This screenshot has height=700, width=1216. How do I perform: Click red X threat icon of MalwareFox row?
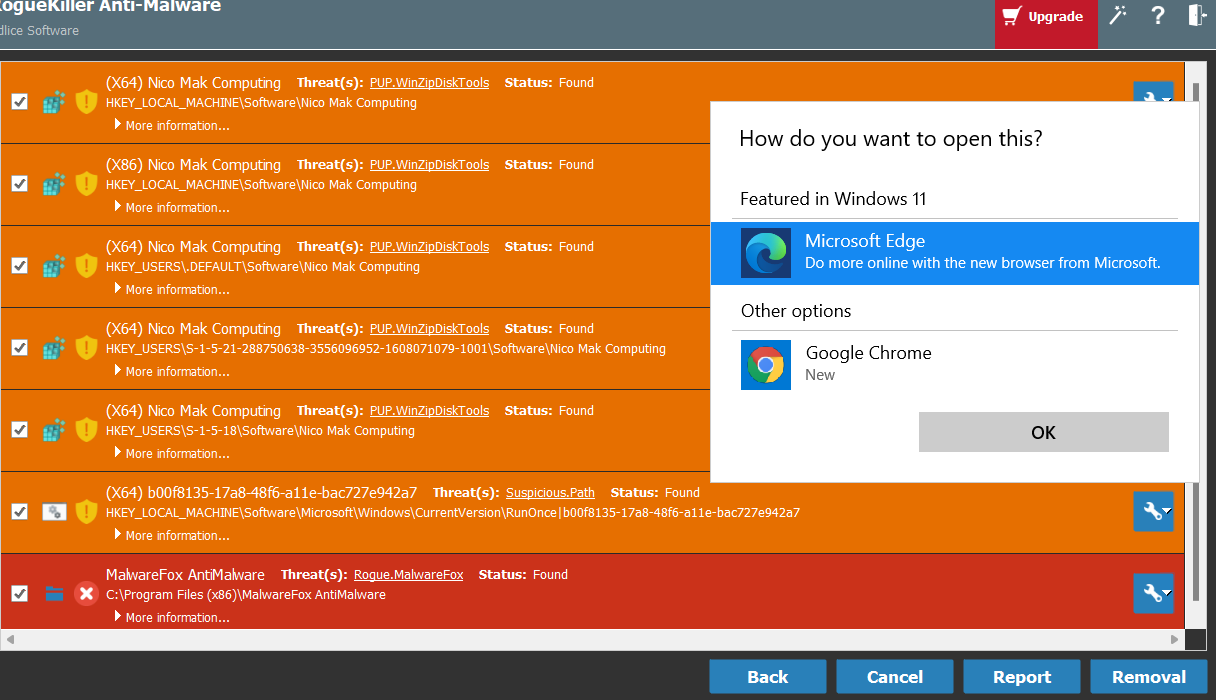[87, 594]
